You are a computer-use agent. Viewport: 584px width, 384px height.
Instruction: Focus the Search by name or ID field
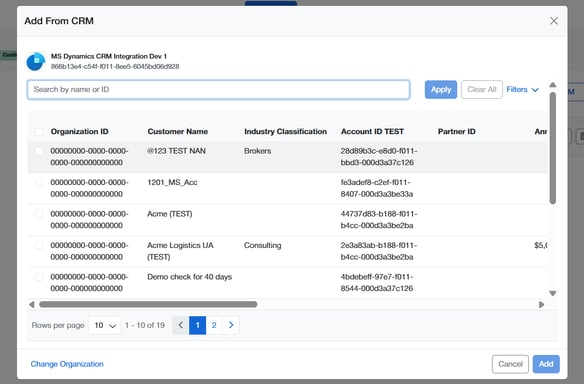point(219,89)
